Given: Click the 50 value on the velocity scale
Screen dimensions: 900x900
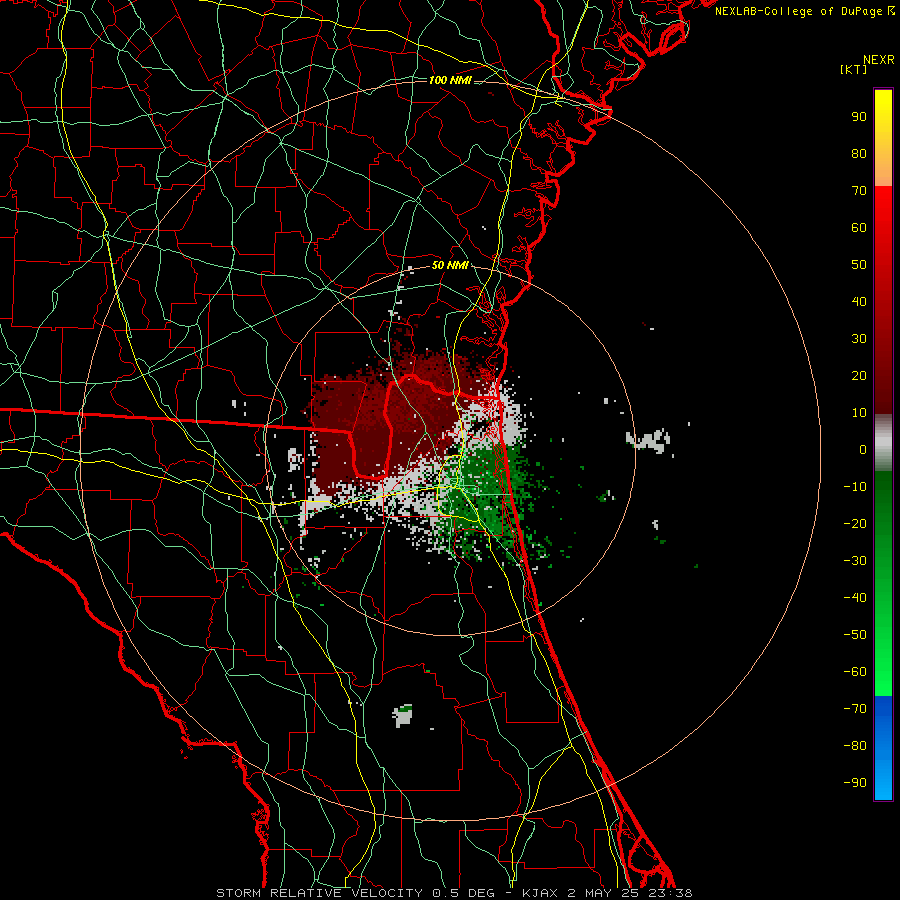Looking at the screenshot, I should coord(859,265).
